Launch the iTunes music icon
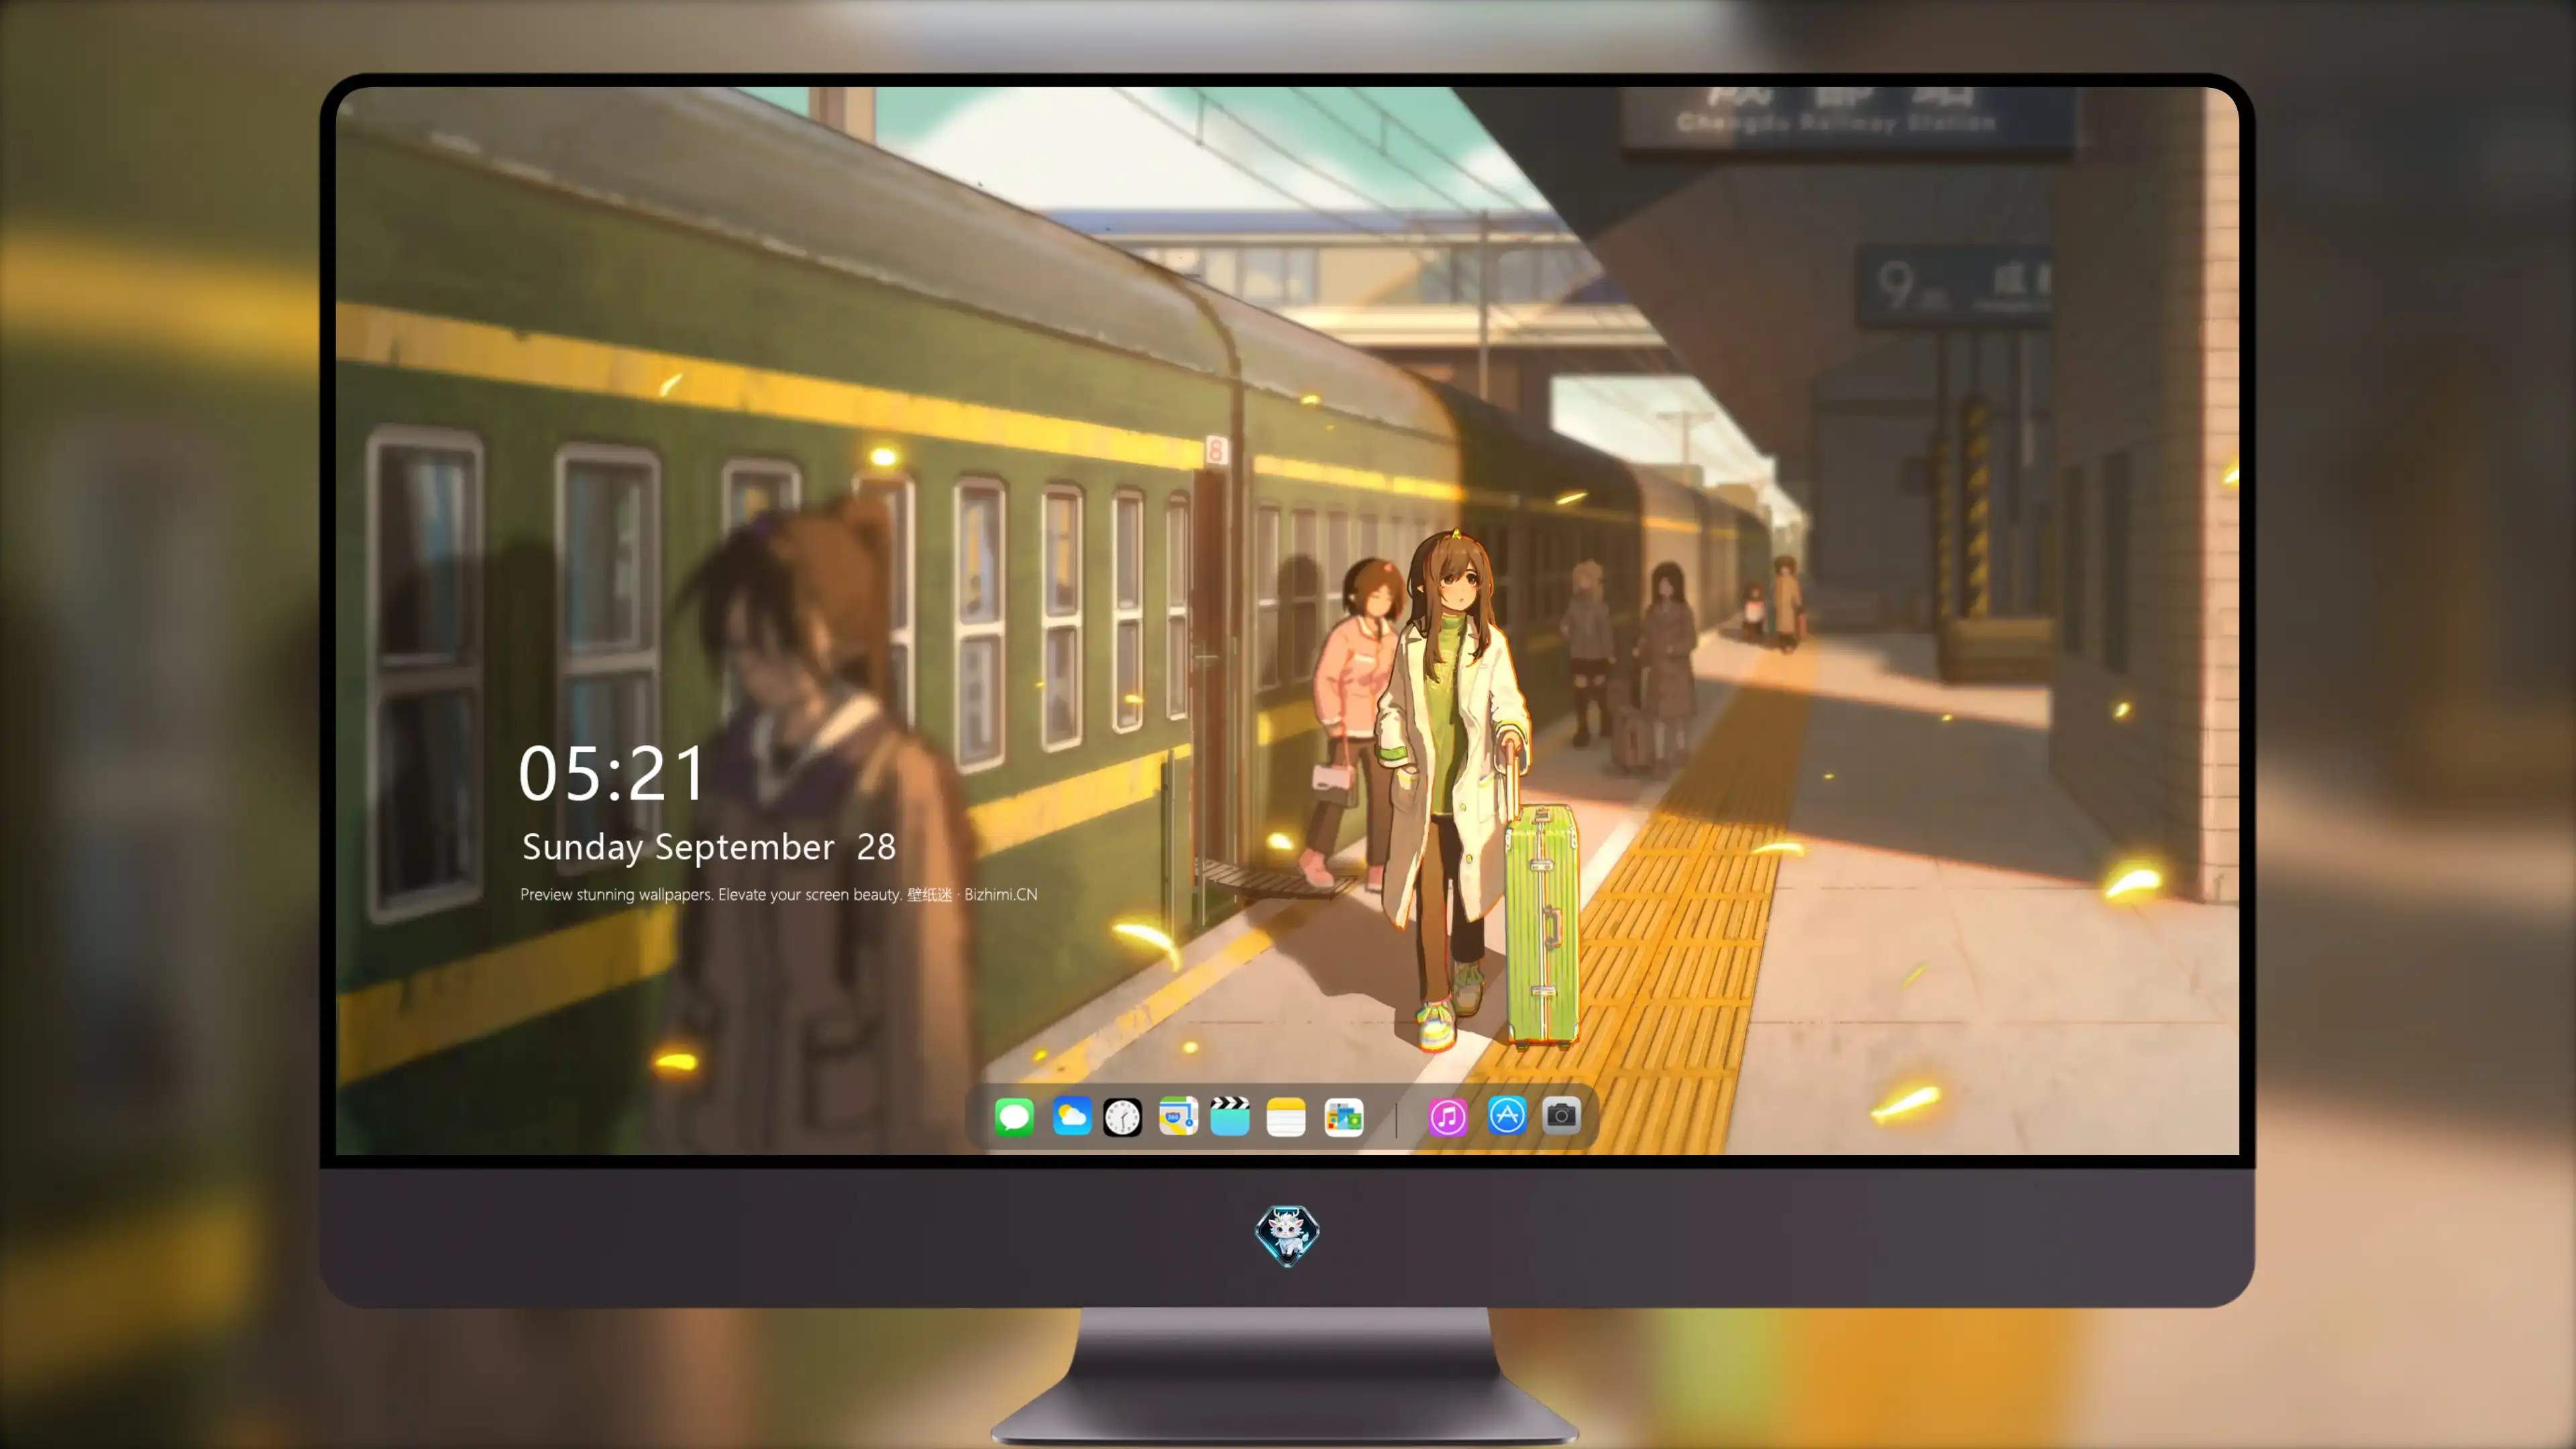This screenshot has width=2576, height=1449. click(1448, 1117)
